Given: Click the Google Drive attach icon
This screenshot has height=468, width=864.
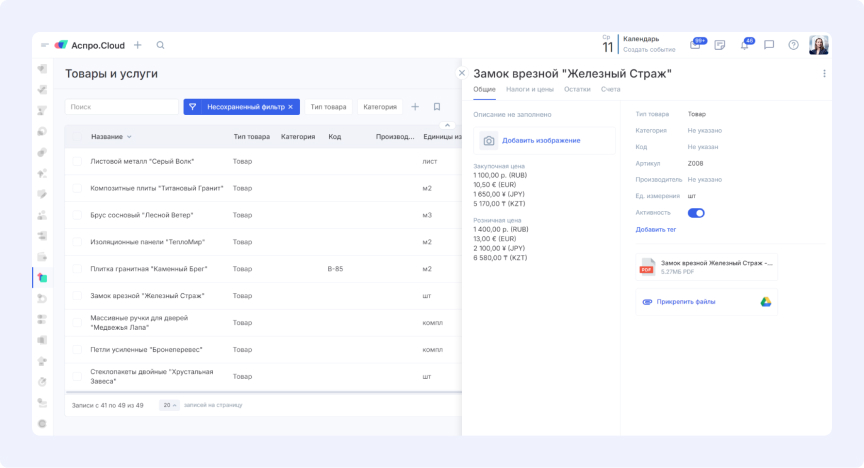Looking at the screenshot, I should (765, 301).
